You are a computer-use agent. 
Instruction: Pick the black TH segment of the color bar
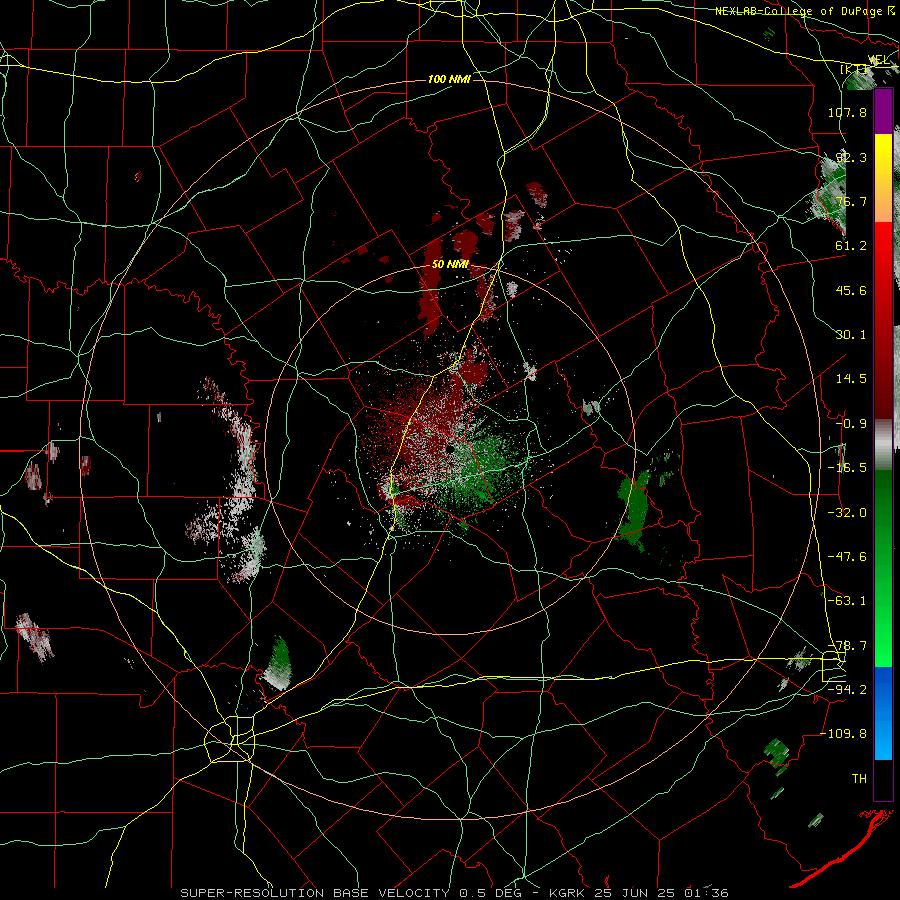click(x=883, y=779)
